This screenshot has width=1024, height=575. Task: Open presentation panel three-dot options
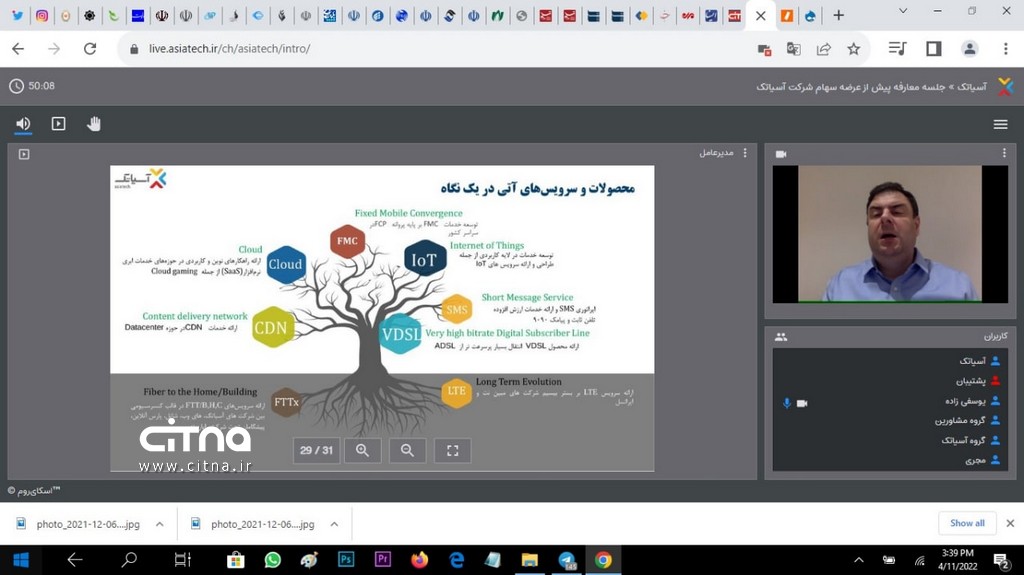pyautogui.click(x=744, y=153)
